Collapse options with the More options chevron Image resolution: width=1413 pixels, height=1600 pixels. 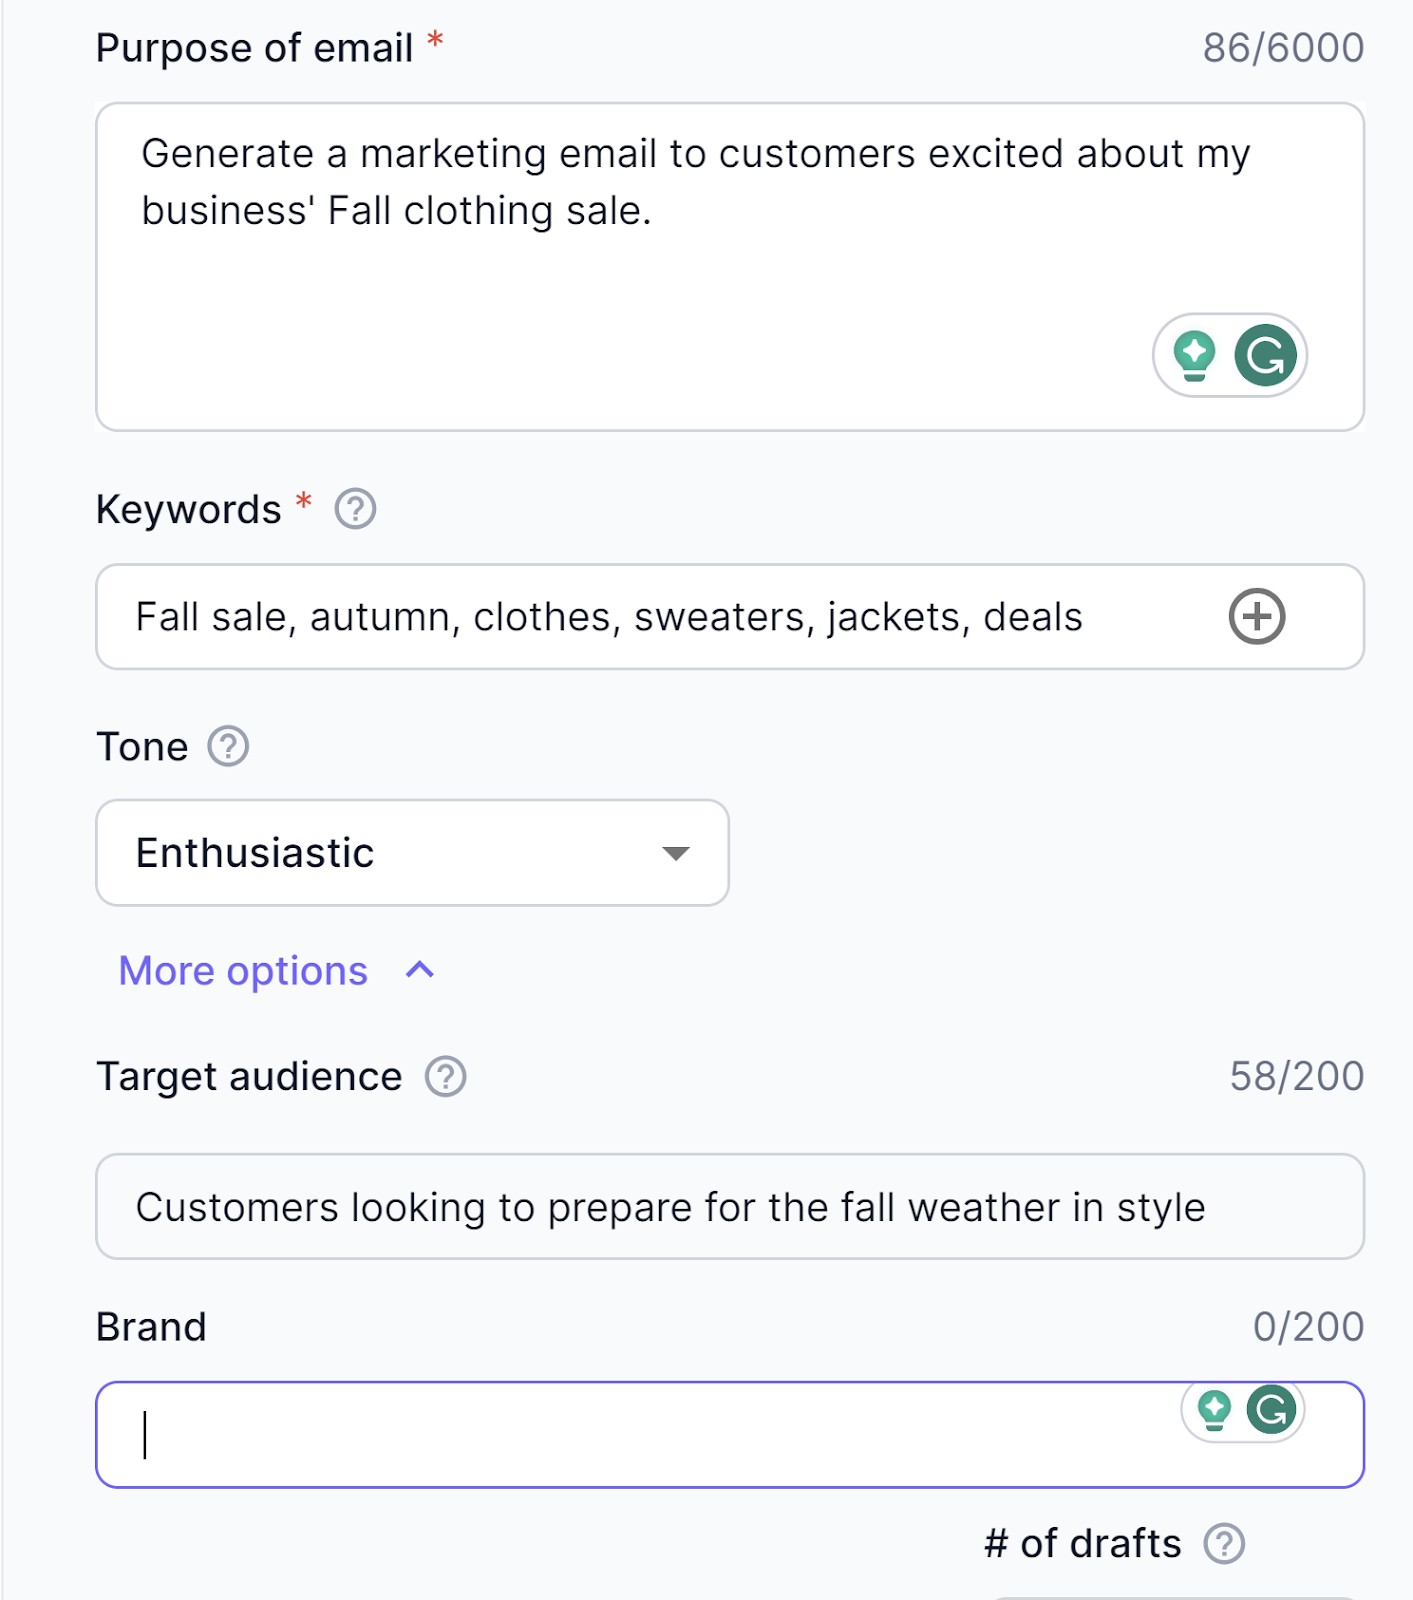point(420,970)
